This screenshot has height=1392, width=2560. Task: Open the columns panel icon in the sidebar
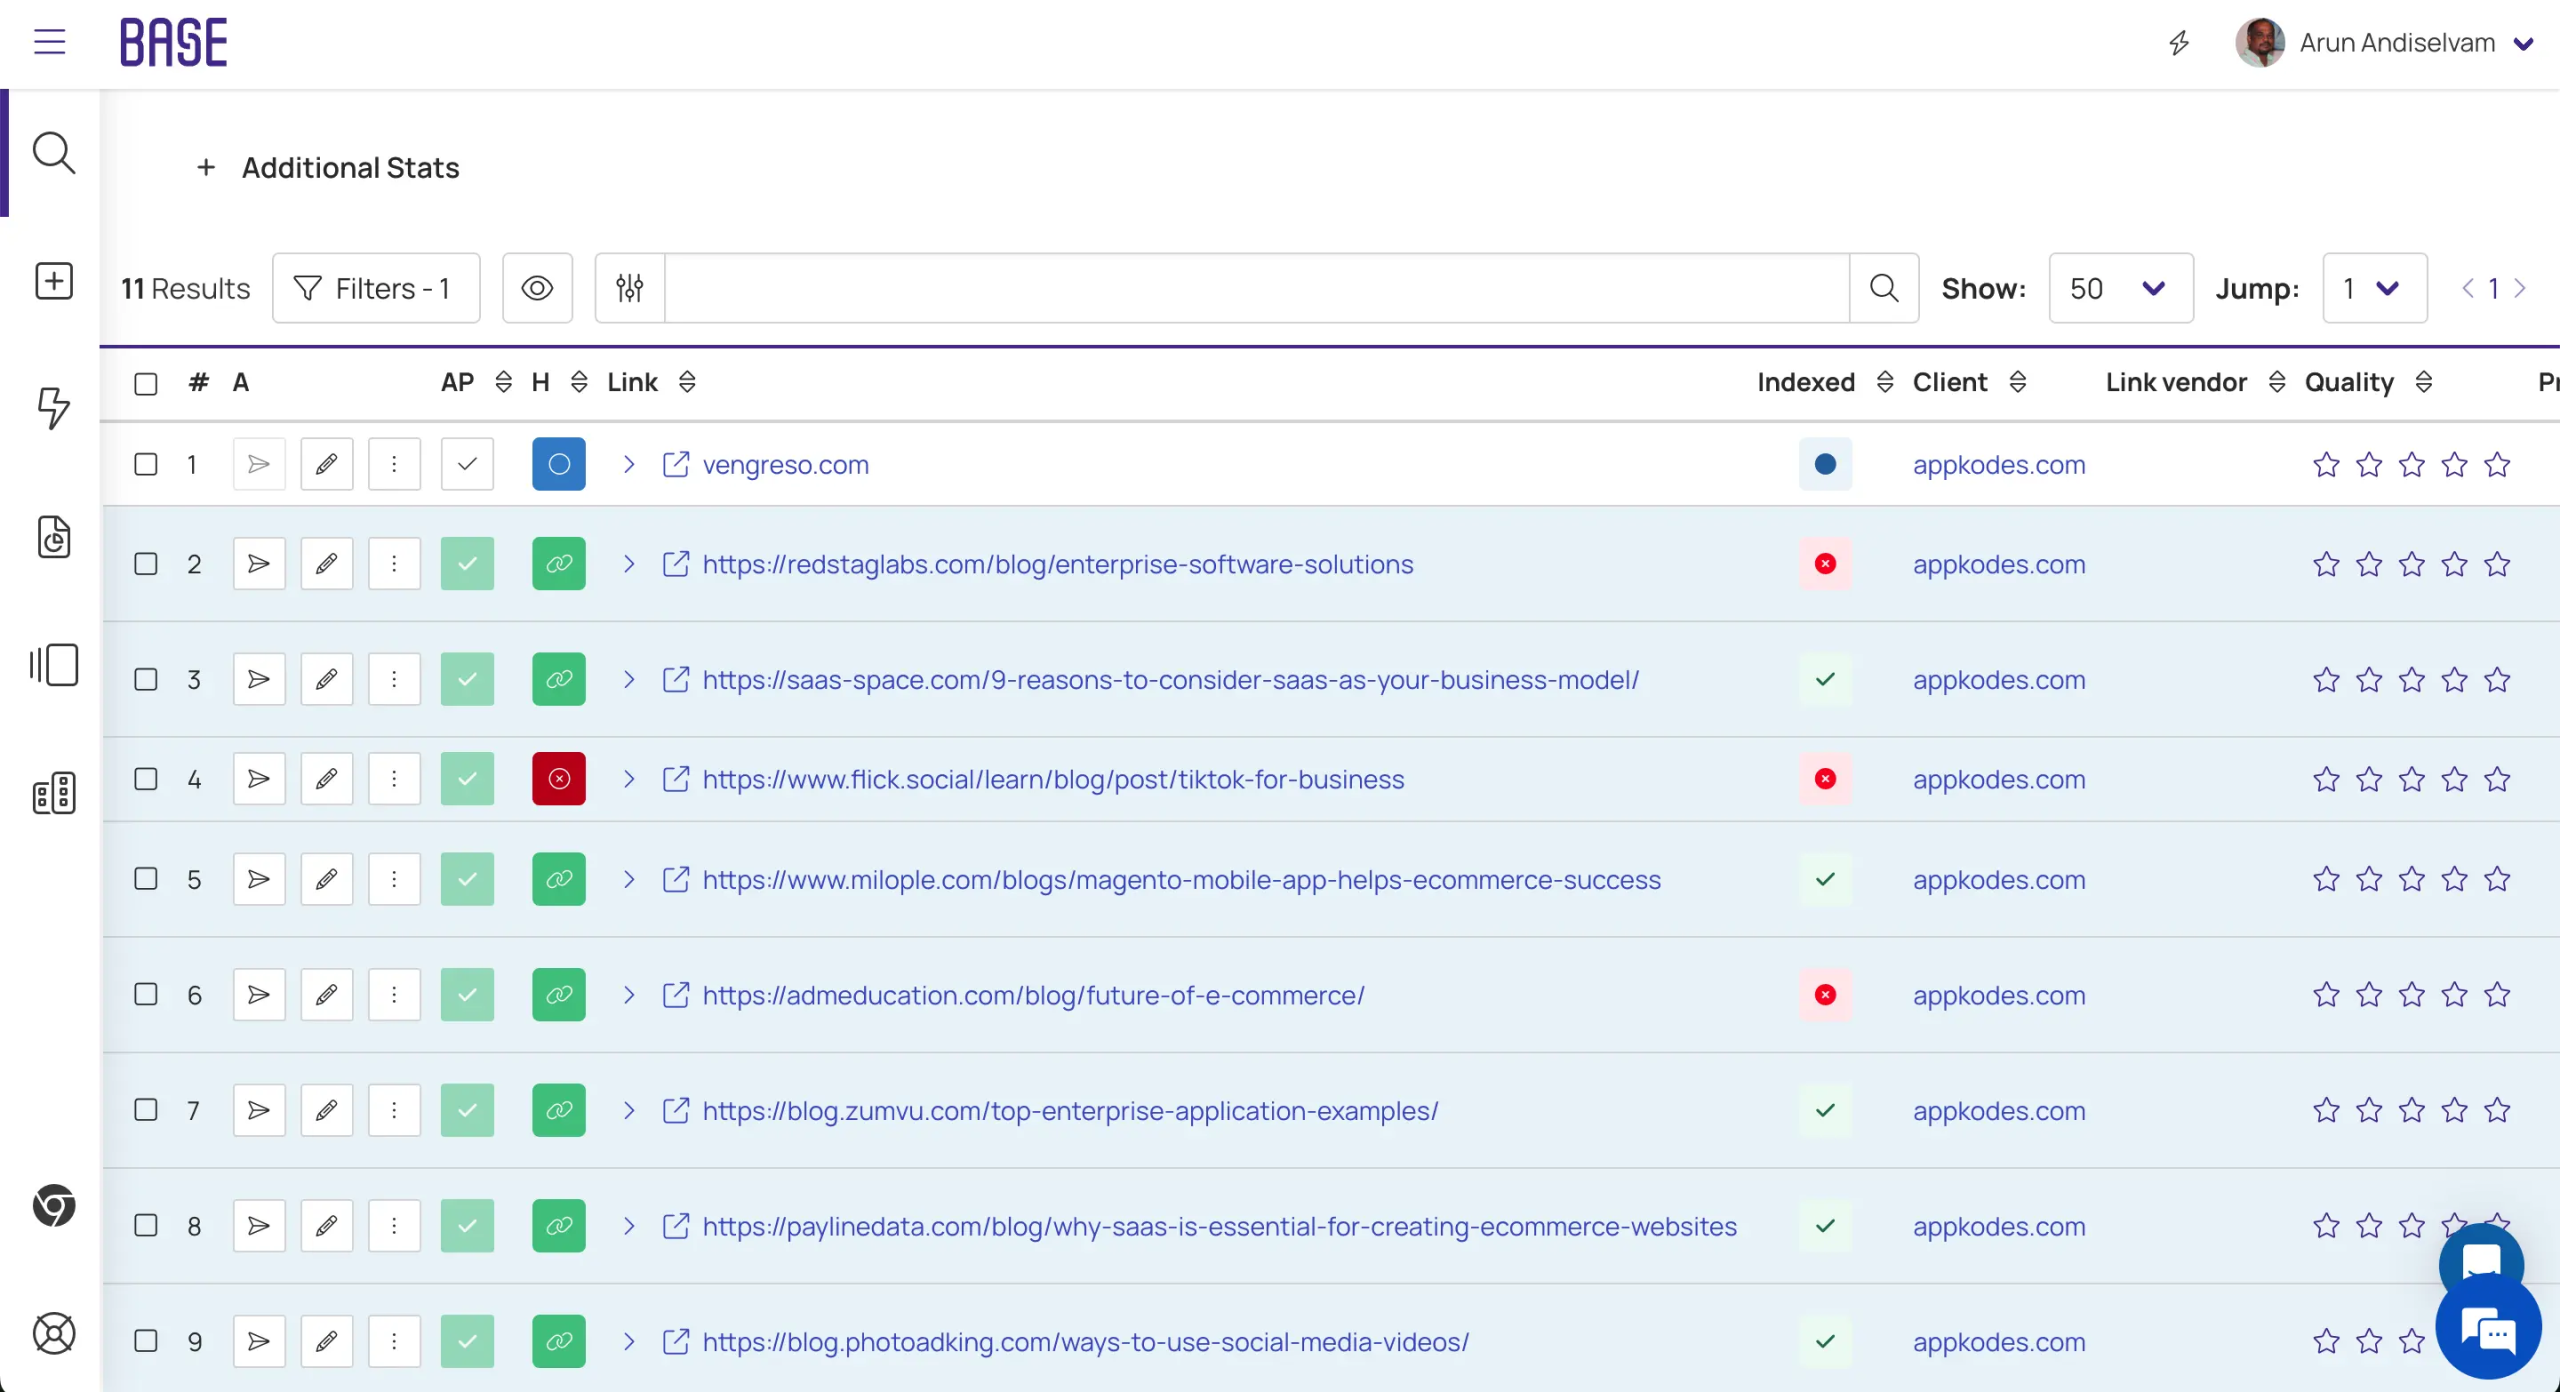coord(53,665)
